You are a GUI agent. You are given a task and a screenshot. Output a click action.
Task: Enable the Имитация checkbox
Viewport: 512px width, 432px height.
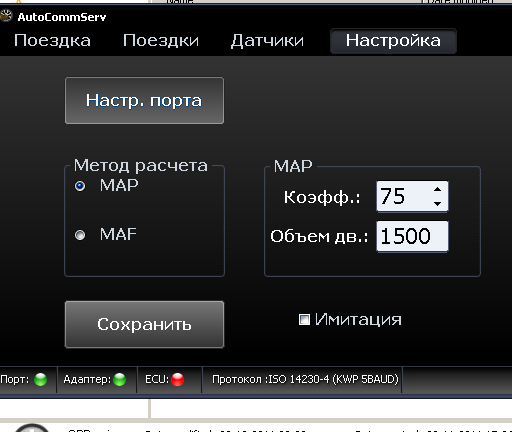click(x=304, y=319)
